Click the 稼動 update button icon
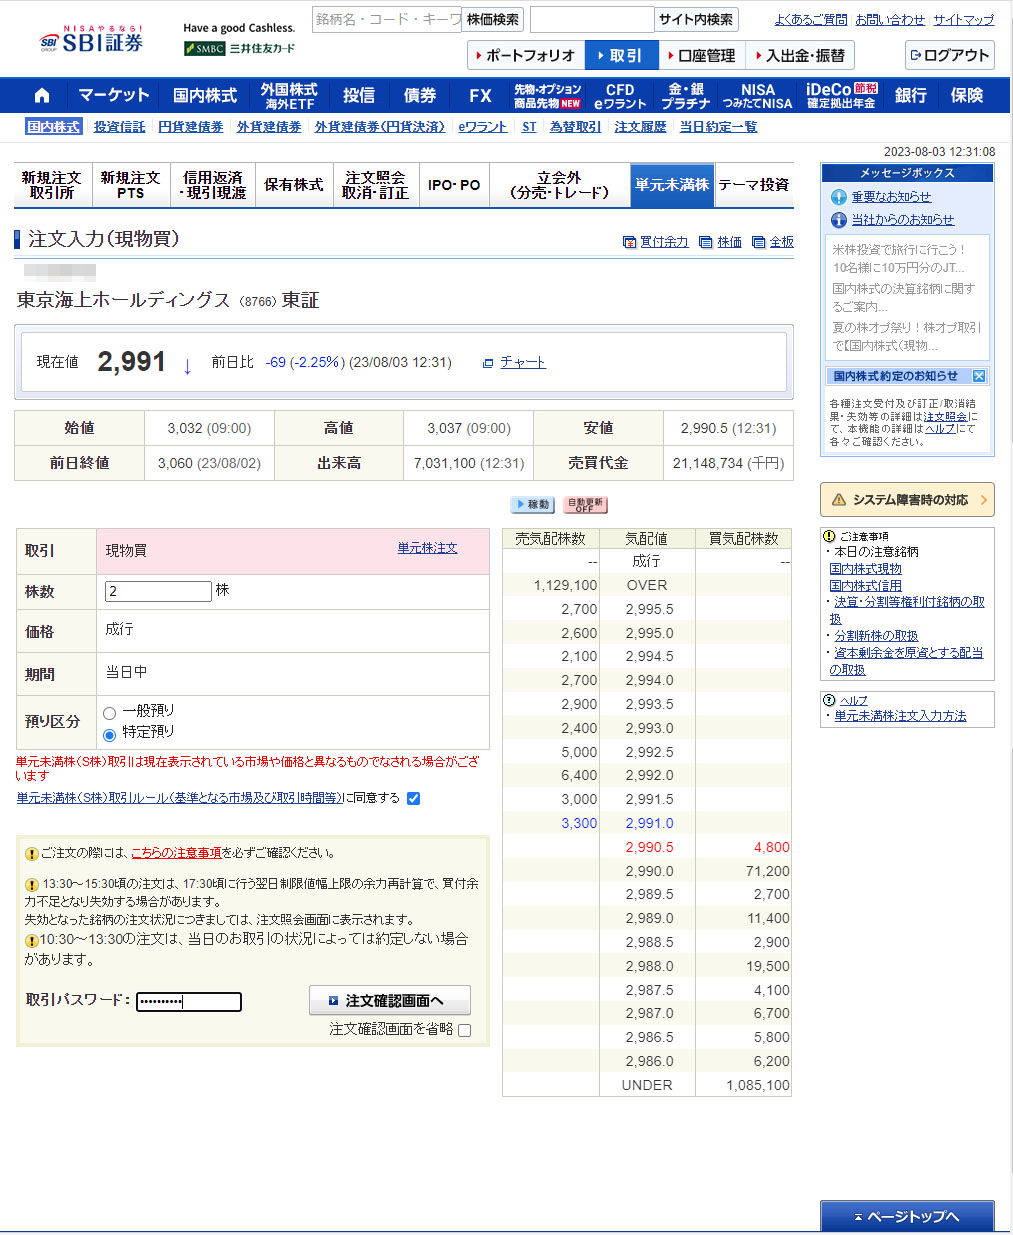This screenshot has height=1235, width=1013. [x=532, y=505]
